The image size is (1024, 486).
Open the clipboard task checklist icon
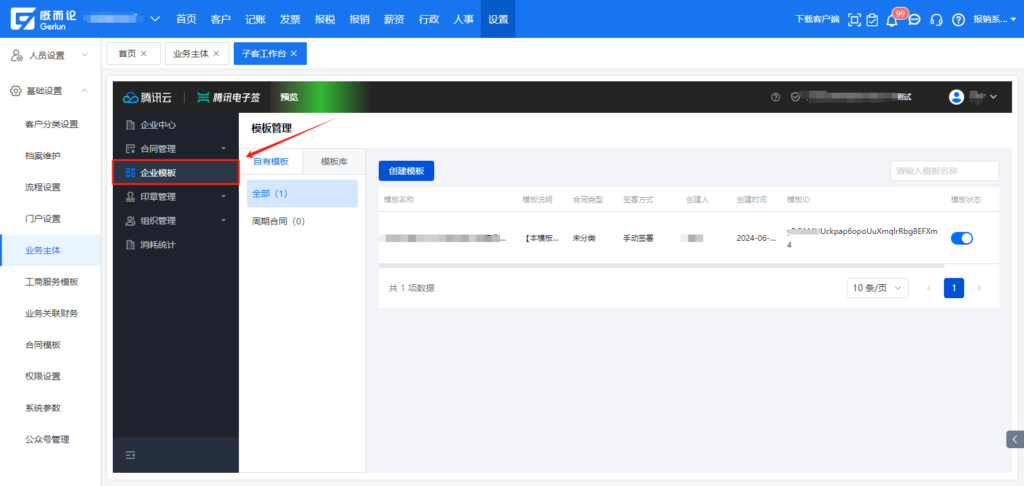click(872, 20)
